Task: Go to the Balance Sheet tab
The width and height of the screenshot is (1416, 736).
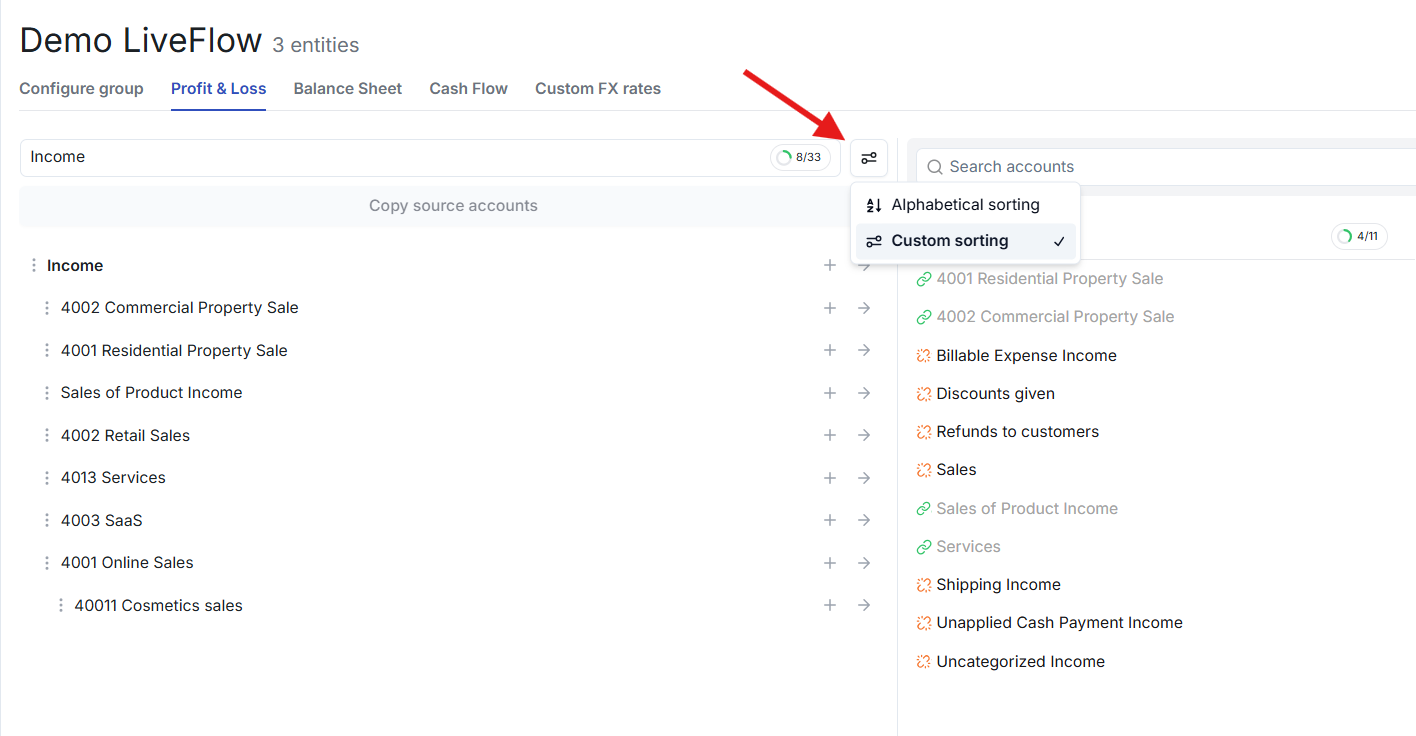Action: pyautogui.click(x=348, y=89)
